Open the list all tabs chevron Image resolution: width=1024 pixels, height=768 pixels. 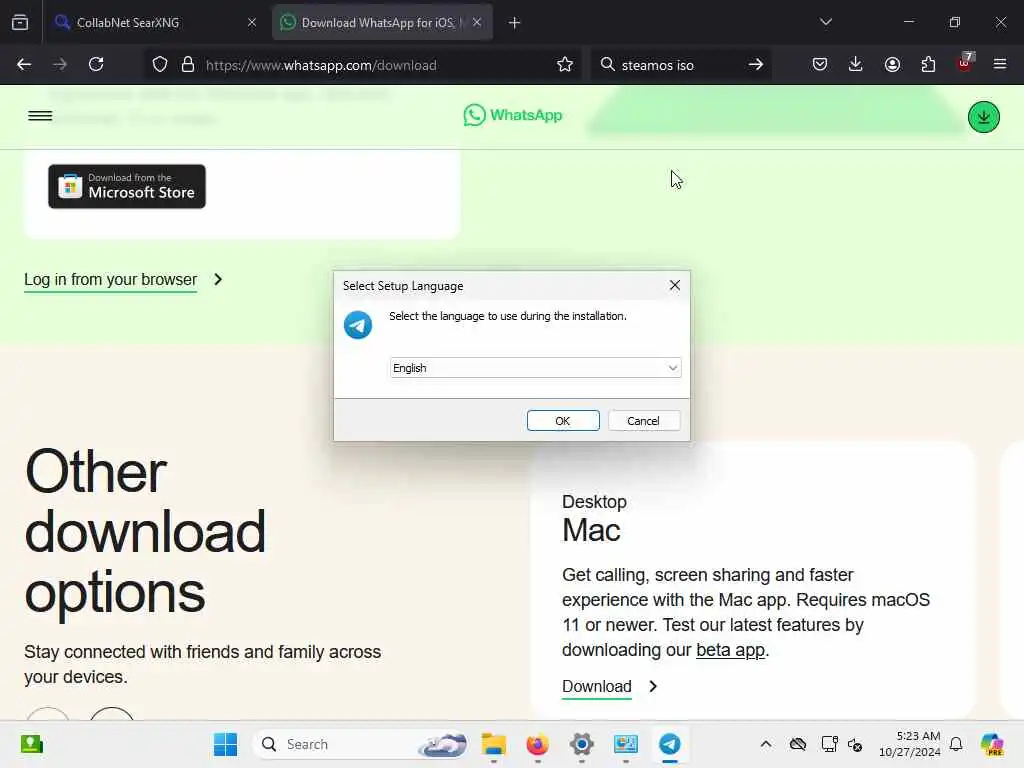(x=825, y=22)
